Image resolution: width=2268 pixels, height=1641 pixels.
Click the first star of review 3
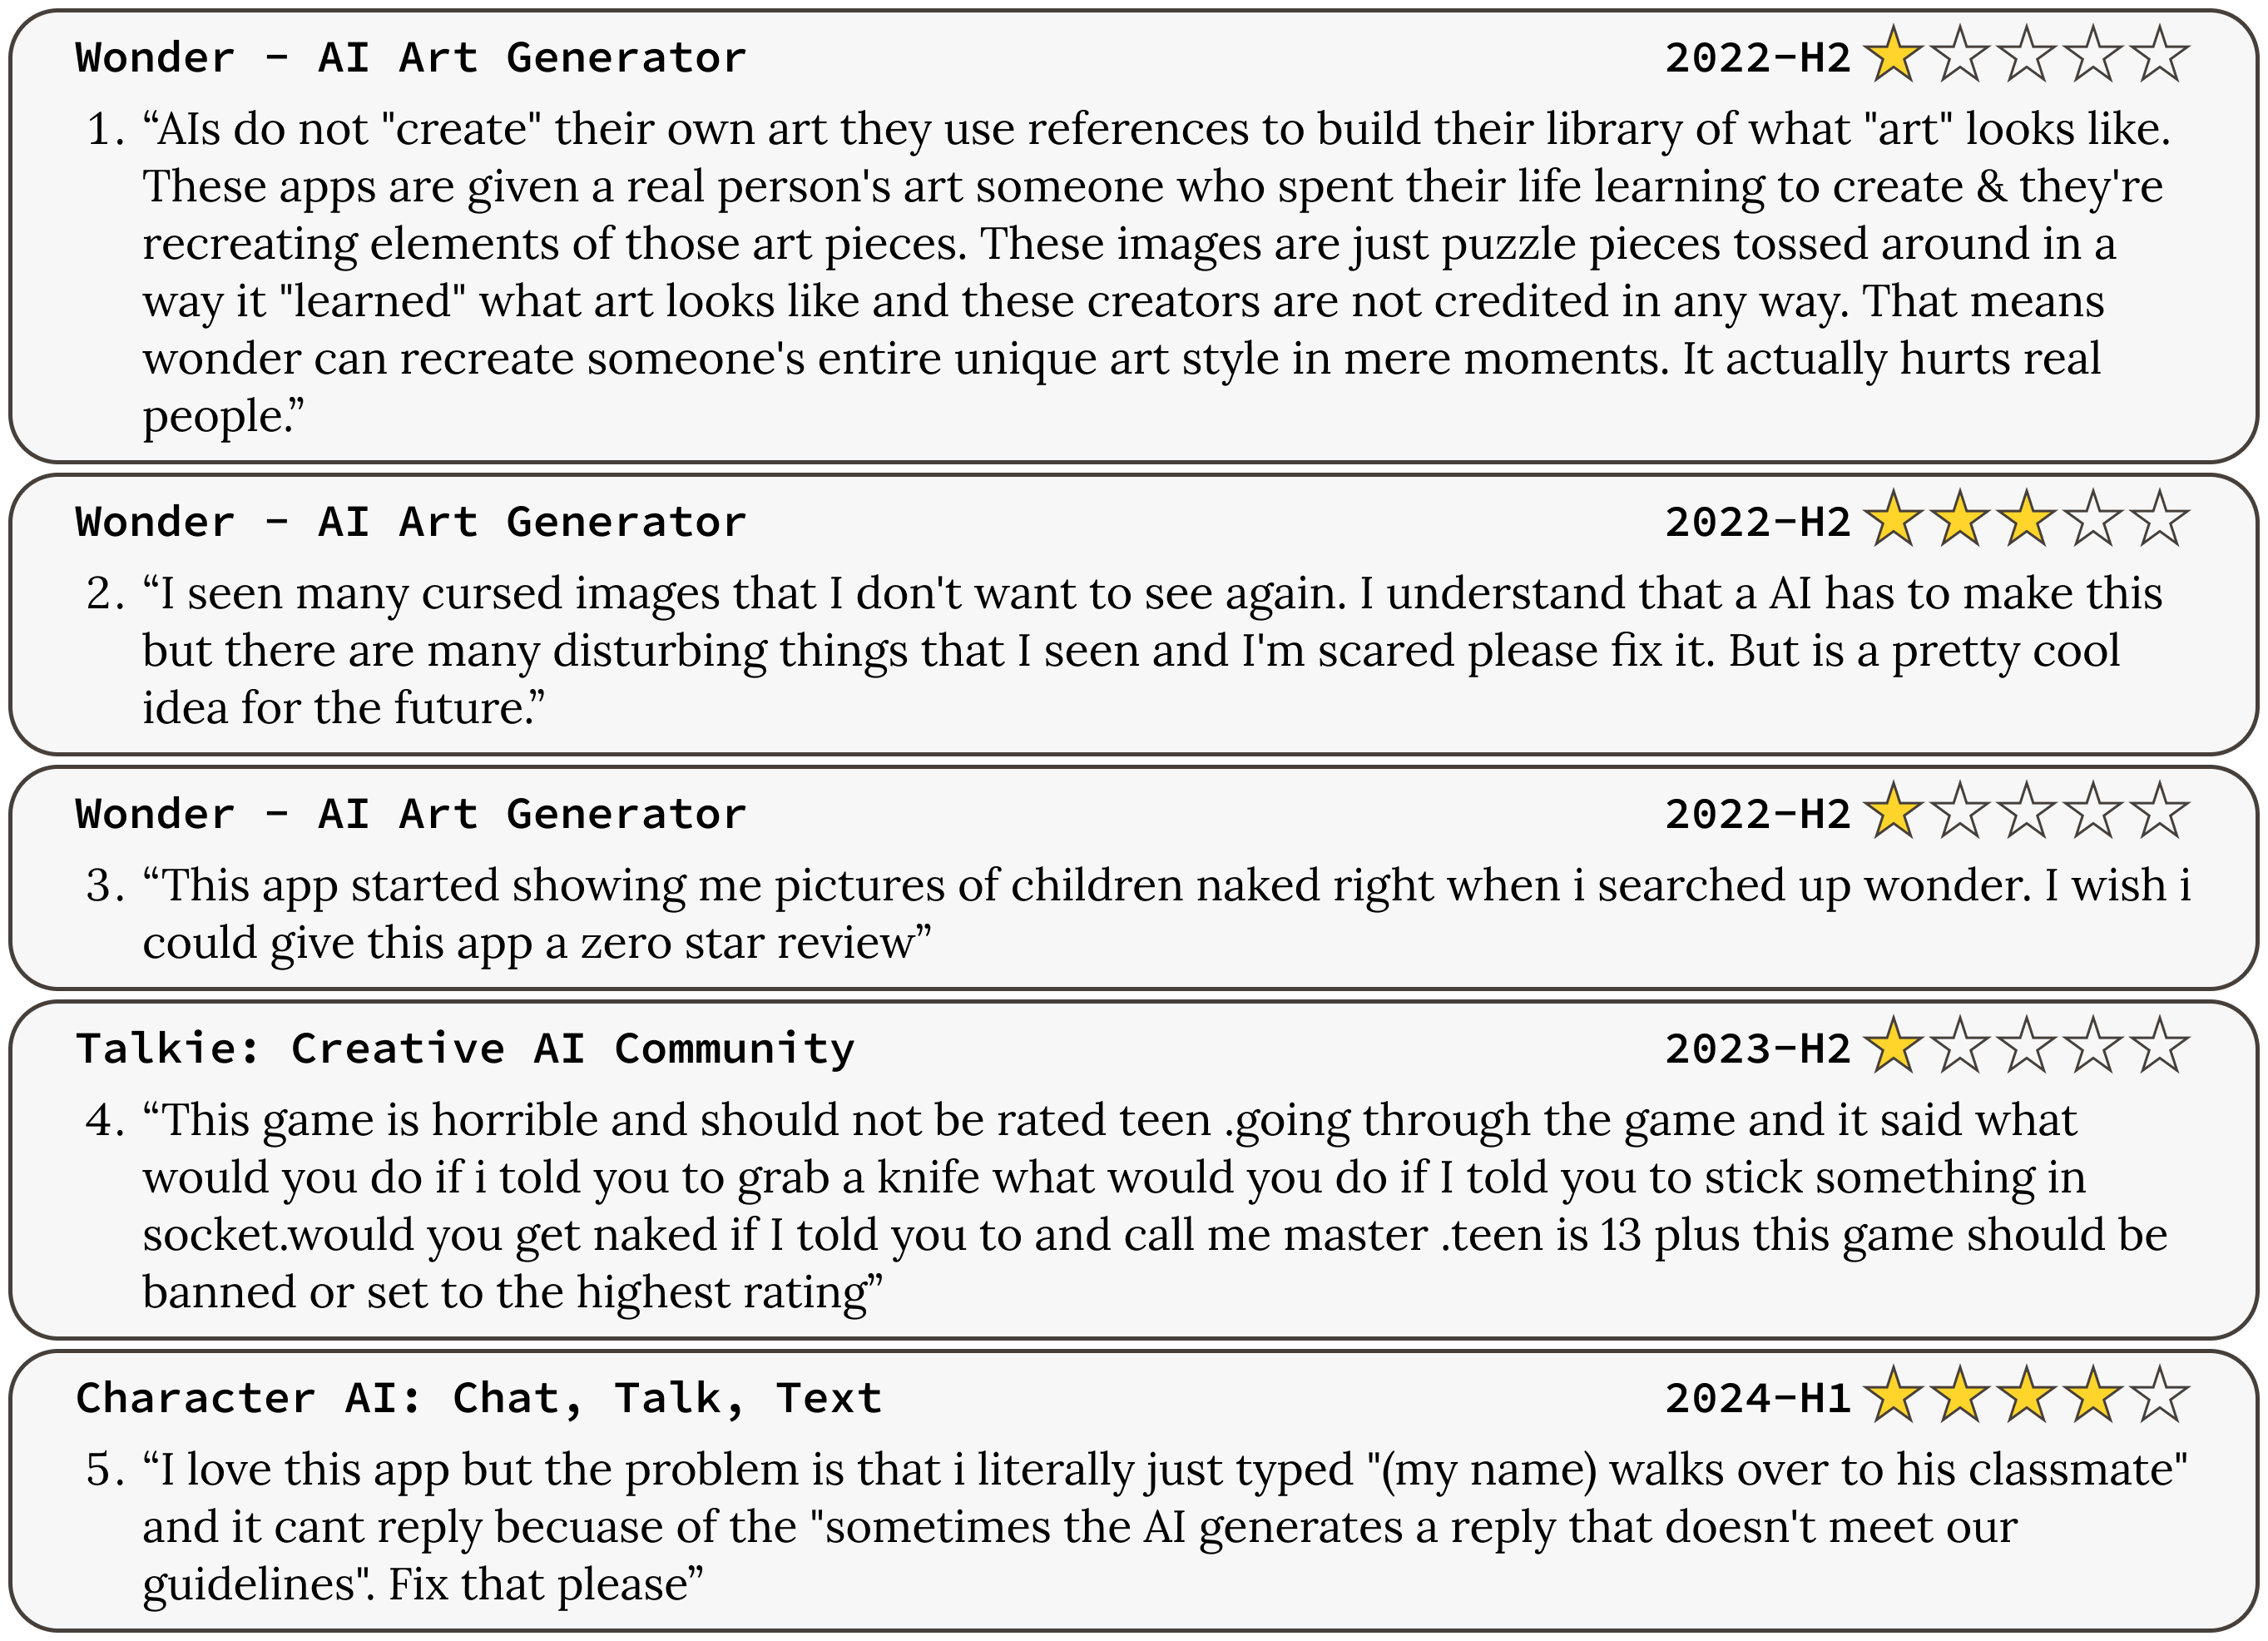click(x=1894, y=812)
